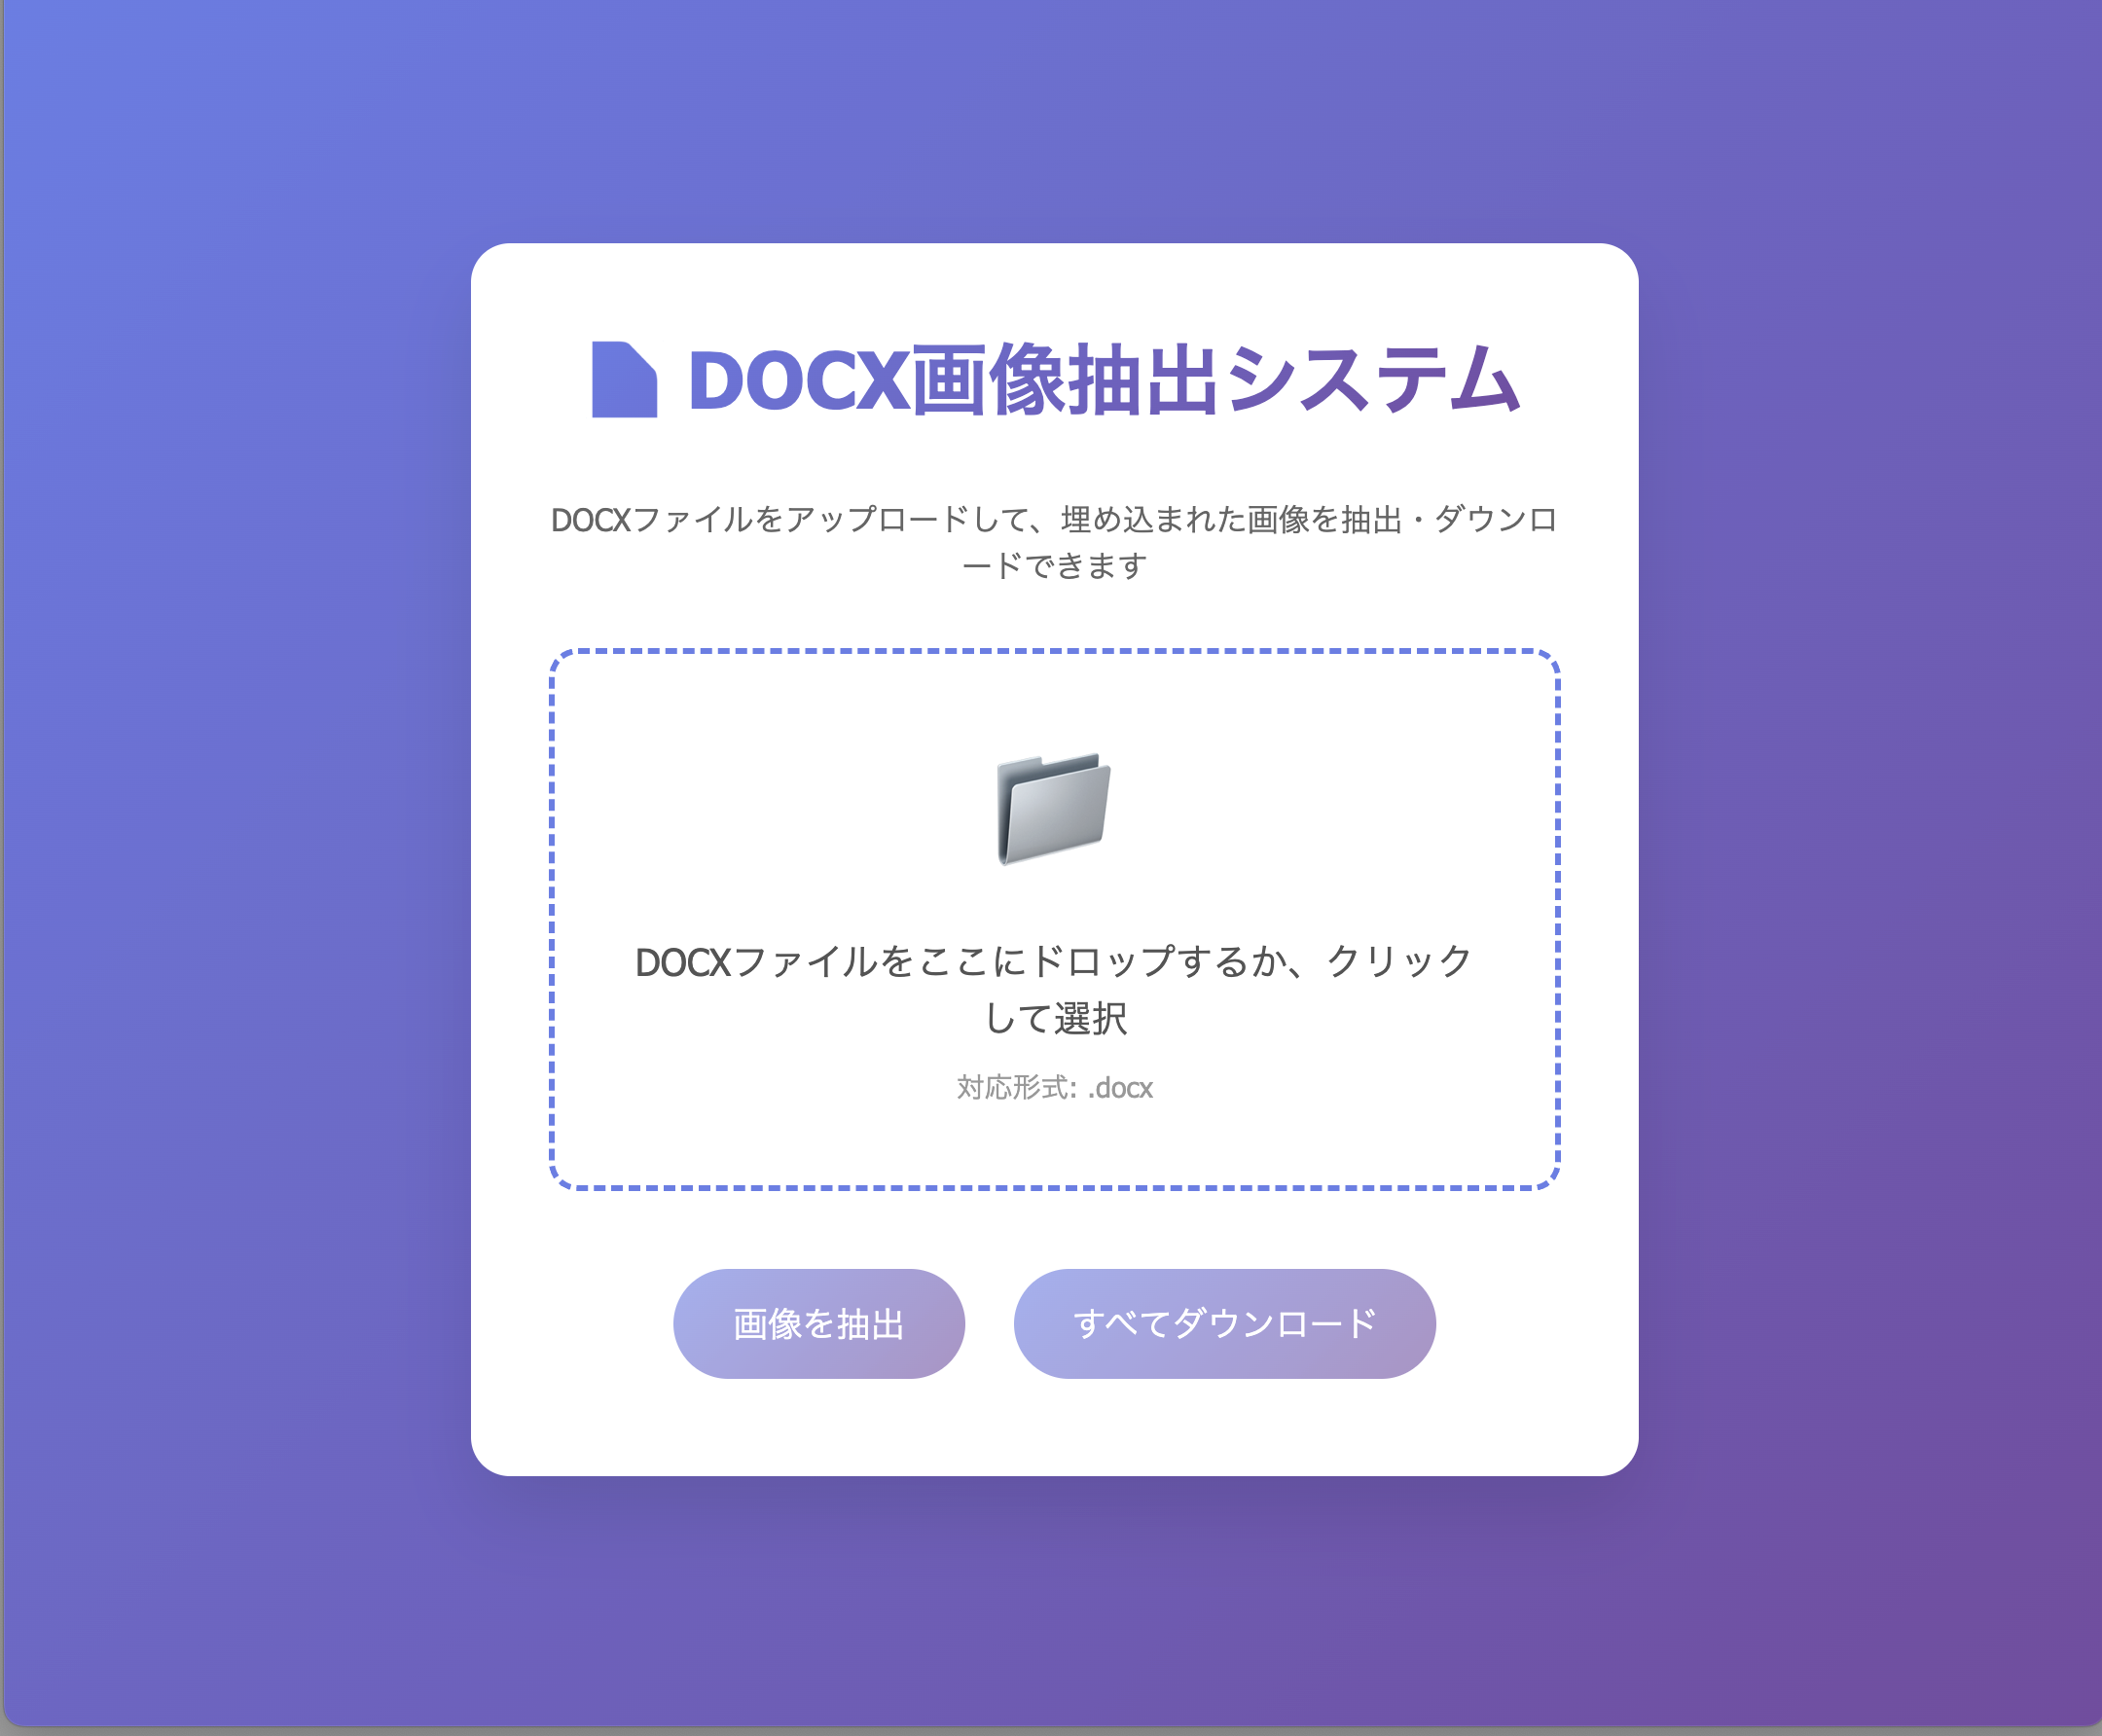
Task: Click the gray folder icon in drop zone
Action: tap(1053, 808)
